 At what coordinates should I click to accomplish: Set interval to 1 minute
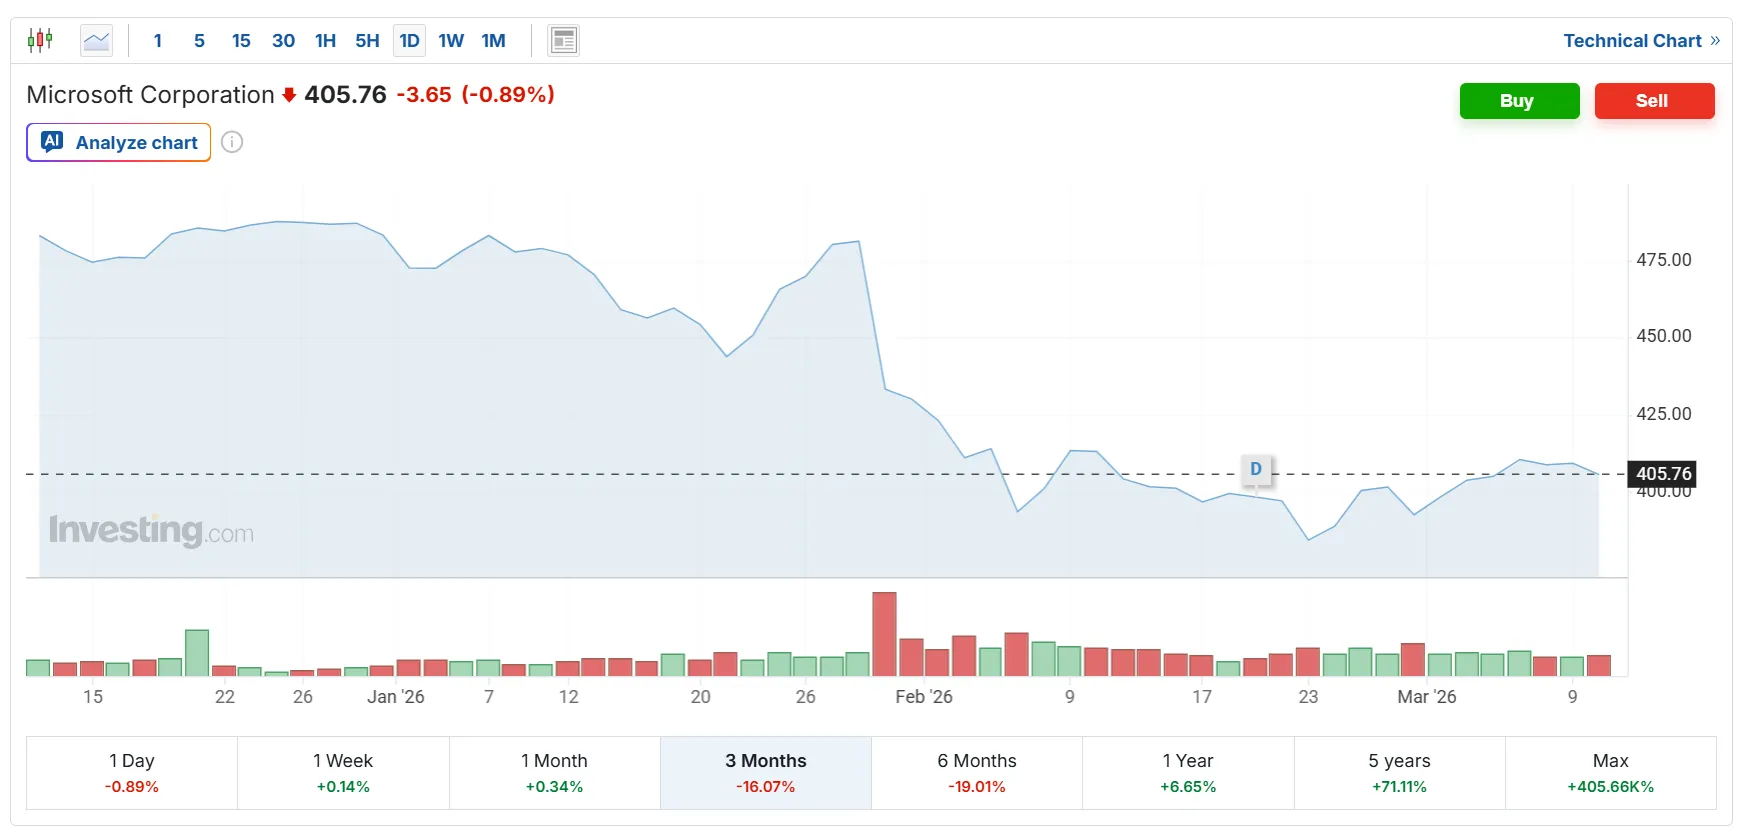158,41
